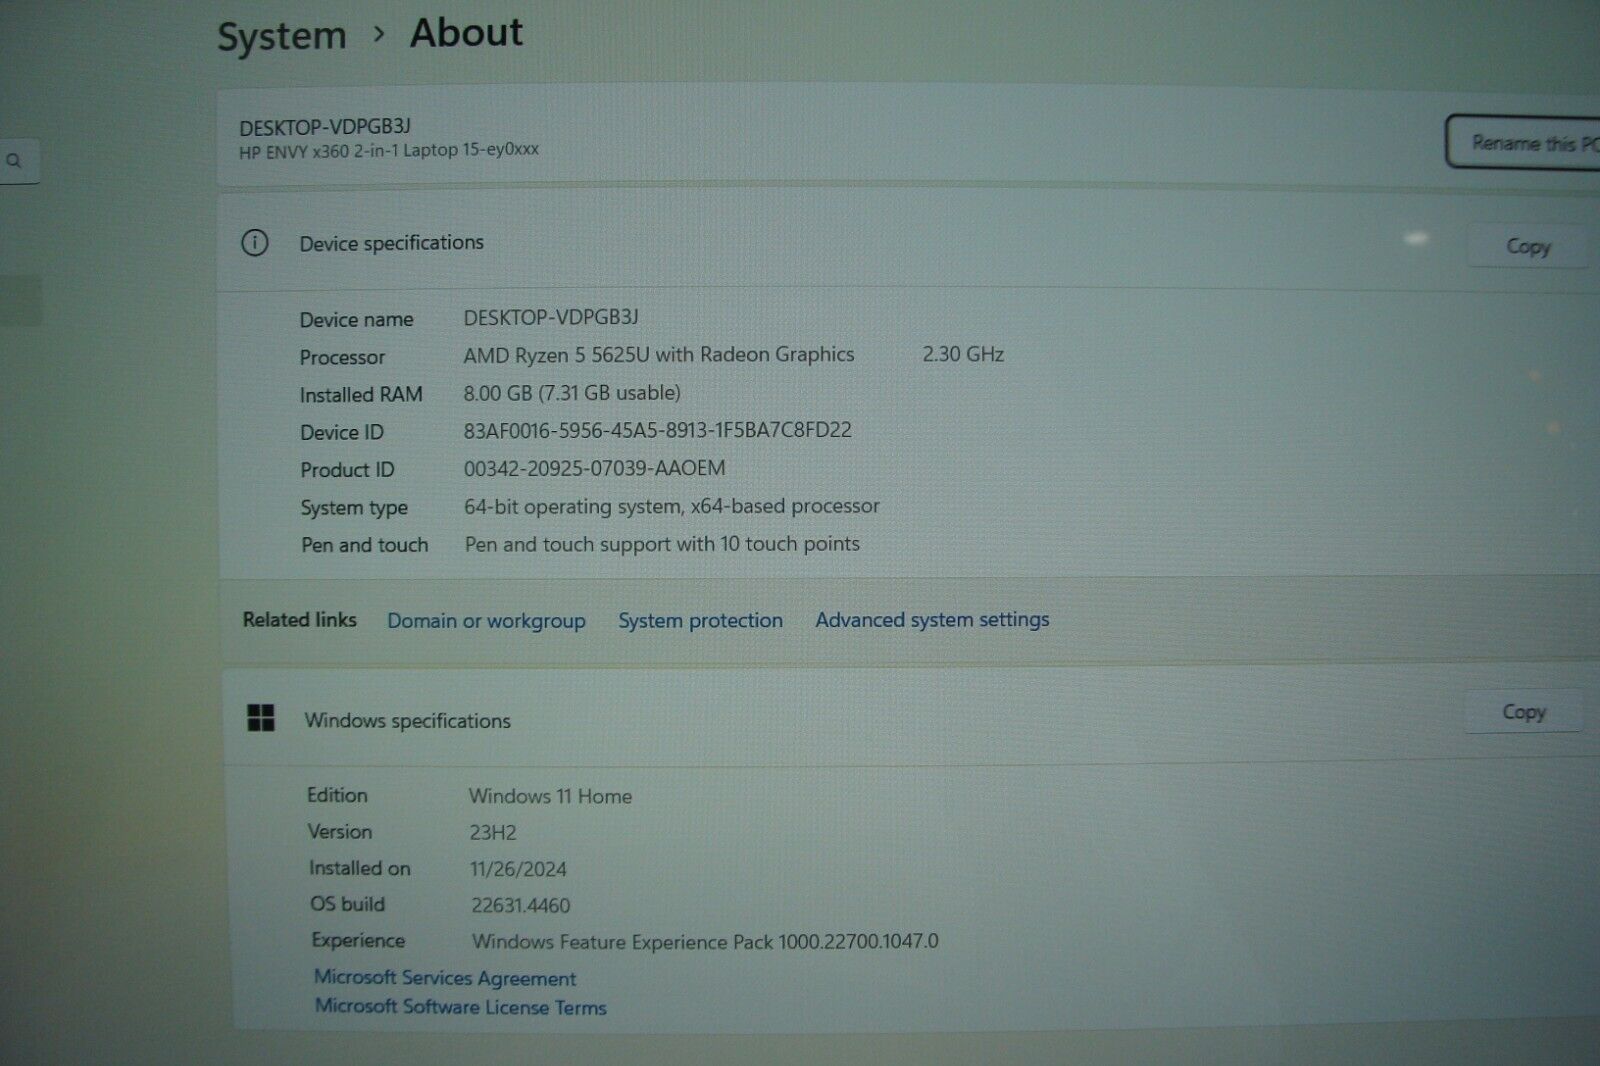Click the Version label
1600x1066 pixels.
tap(340, 832)
